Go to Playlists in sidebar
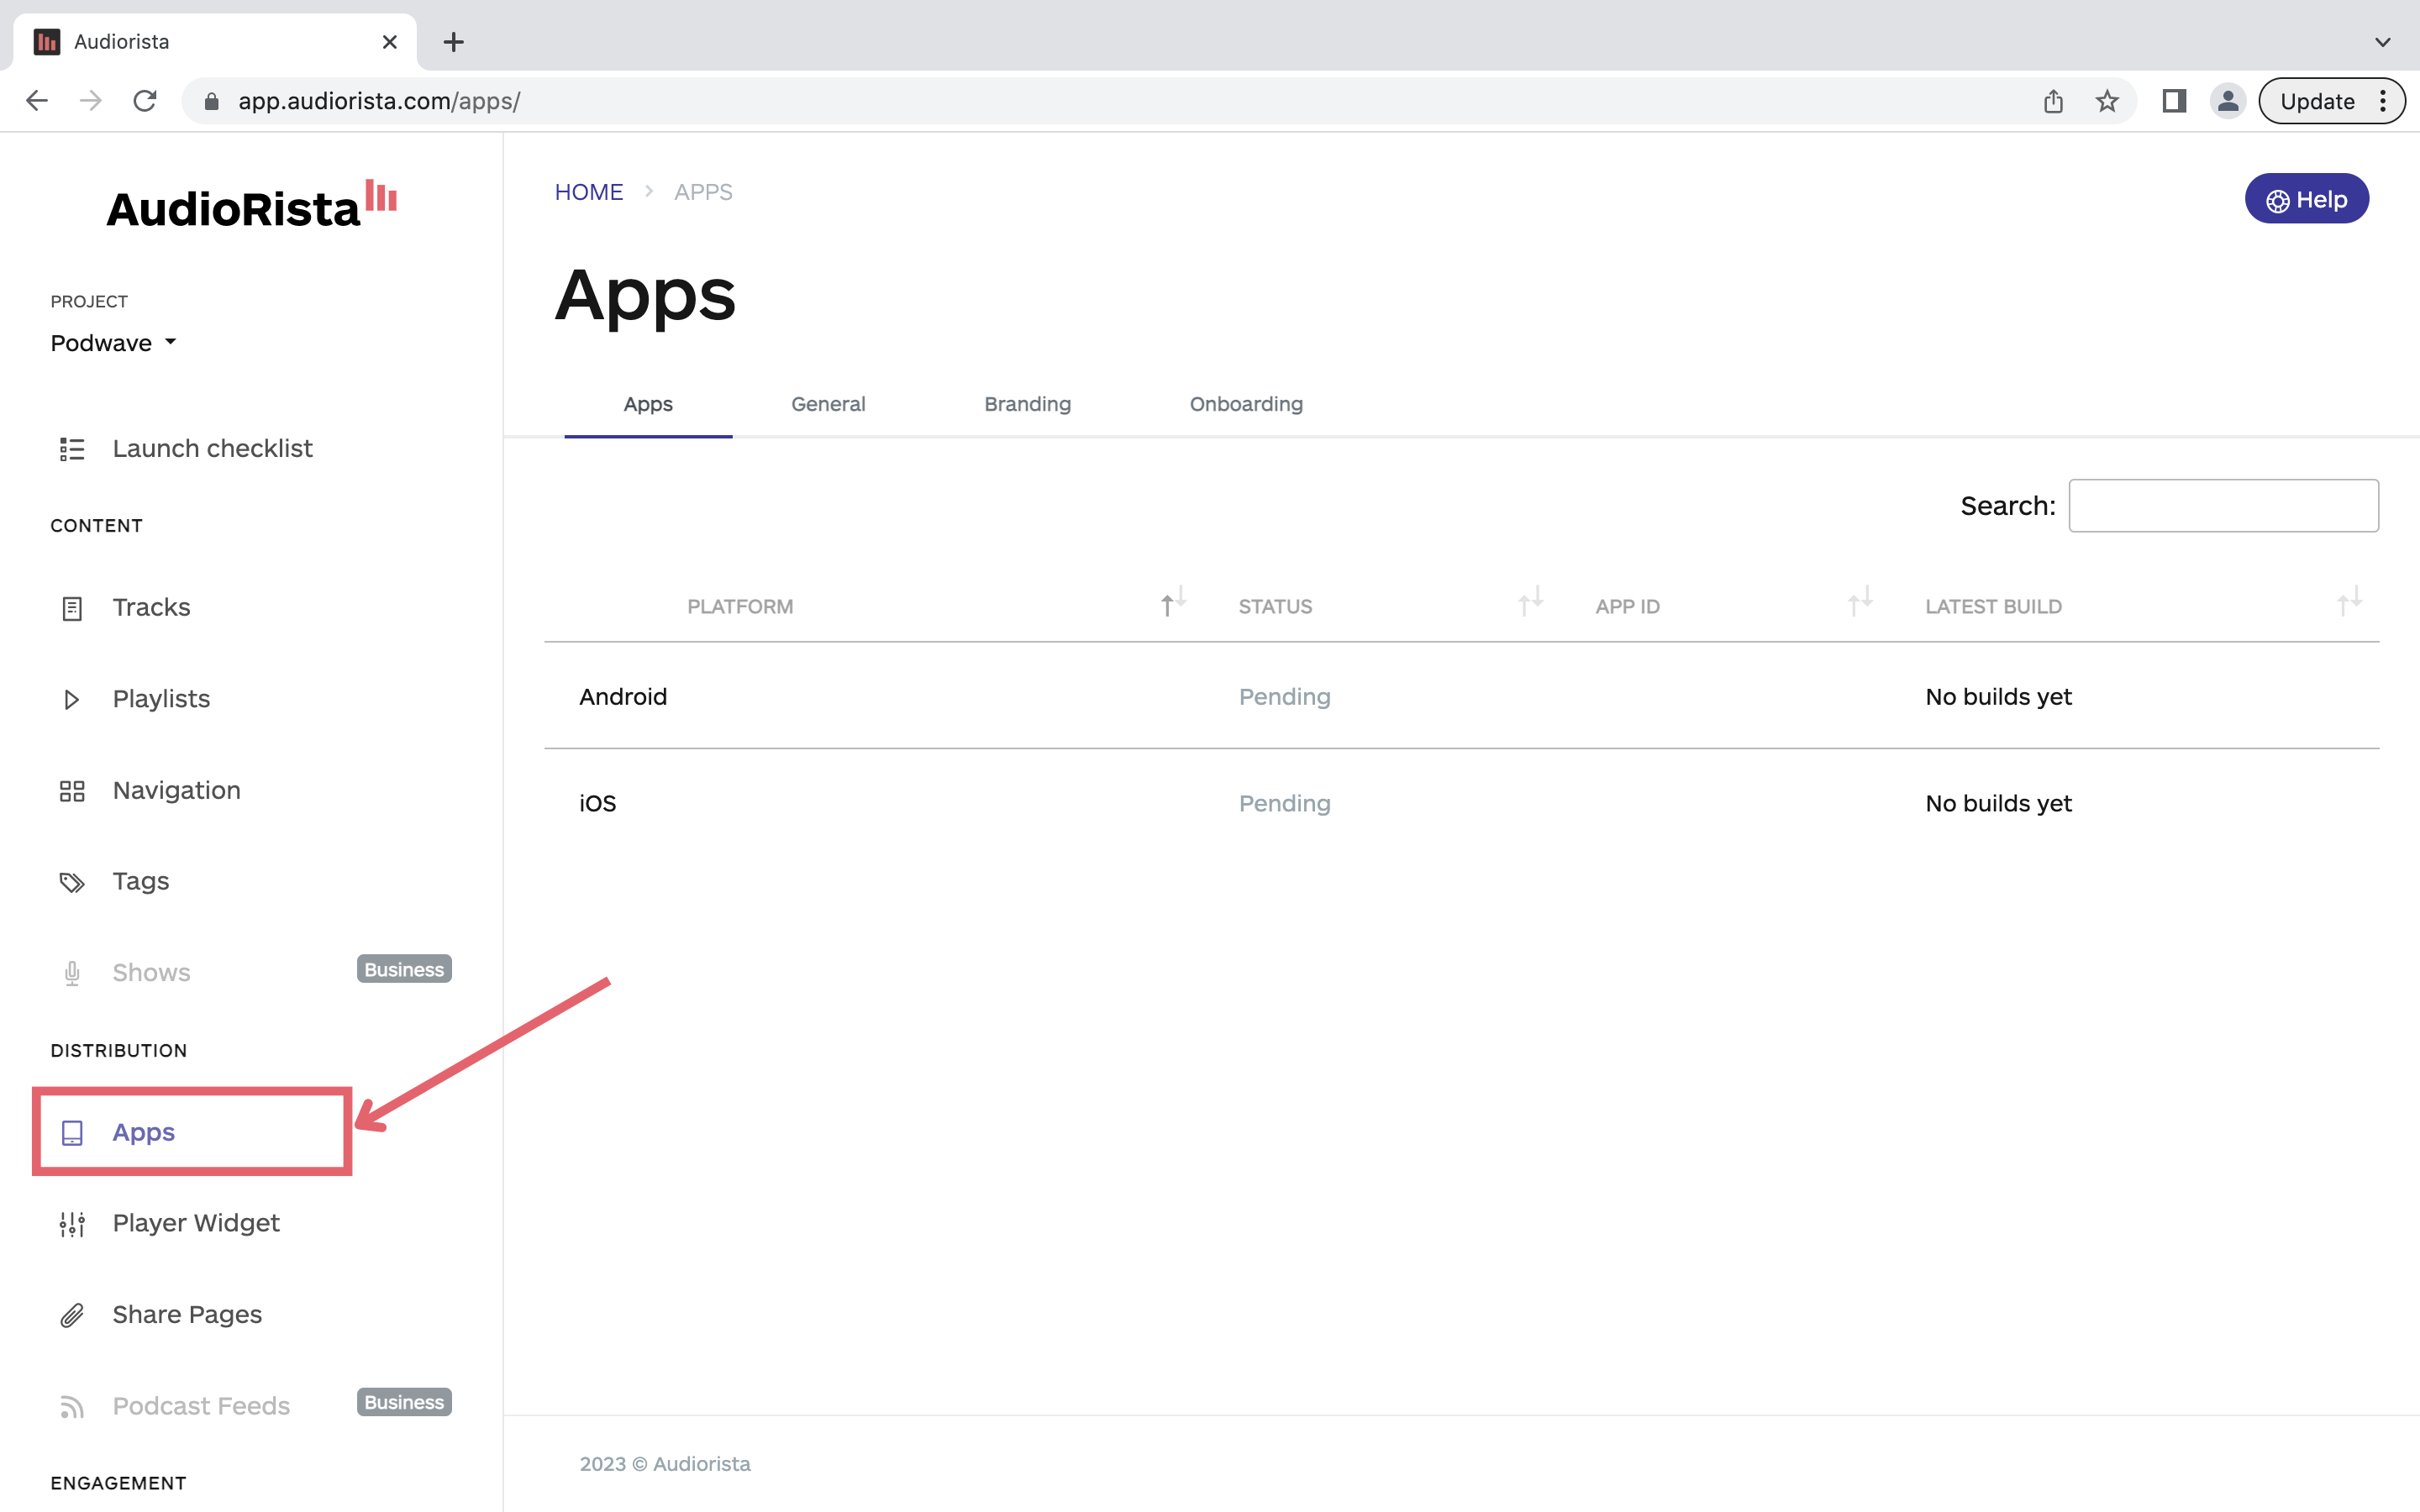Viewport: 2420px width, 1512px height. pyautogui.click(x=162, y=699)
